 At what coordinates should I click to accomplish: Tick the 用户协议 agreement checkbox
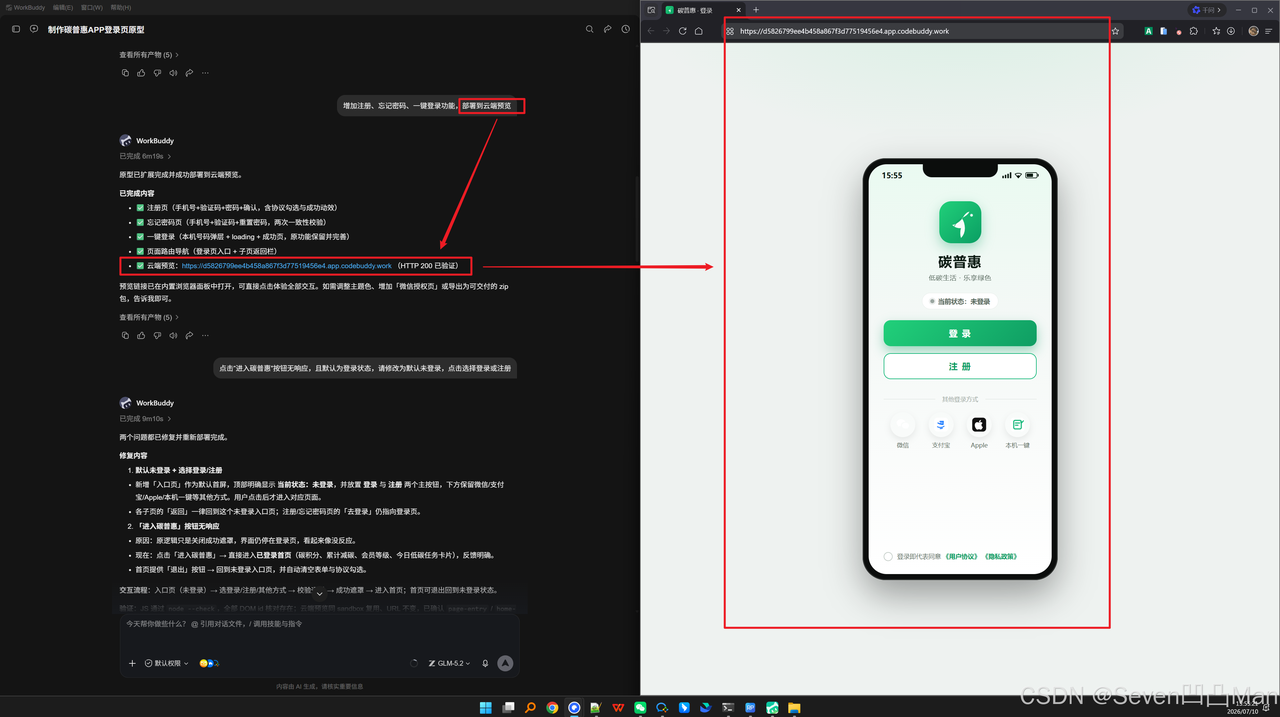[x=888, y=557]
